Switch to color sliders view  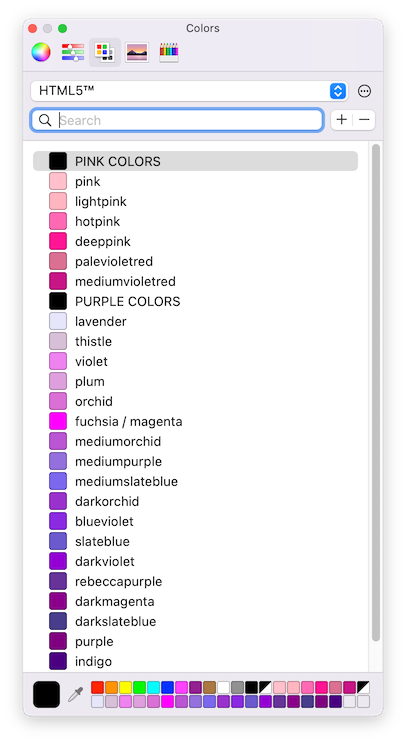click(x=72, y=52)
